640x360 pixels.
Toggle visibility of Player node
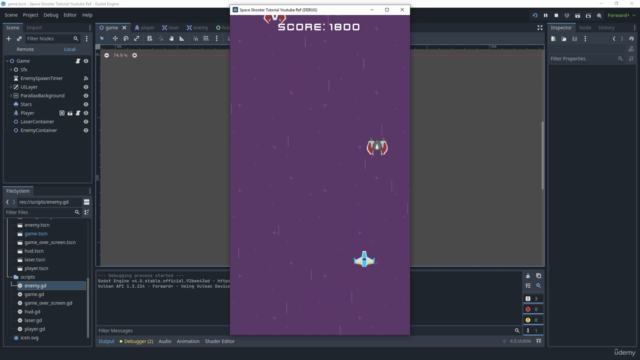click(x=86, y=113)
